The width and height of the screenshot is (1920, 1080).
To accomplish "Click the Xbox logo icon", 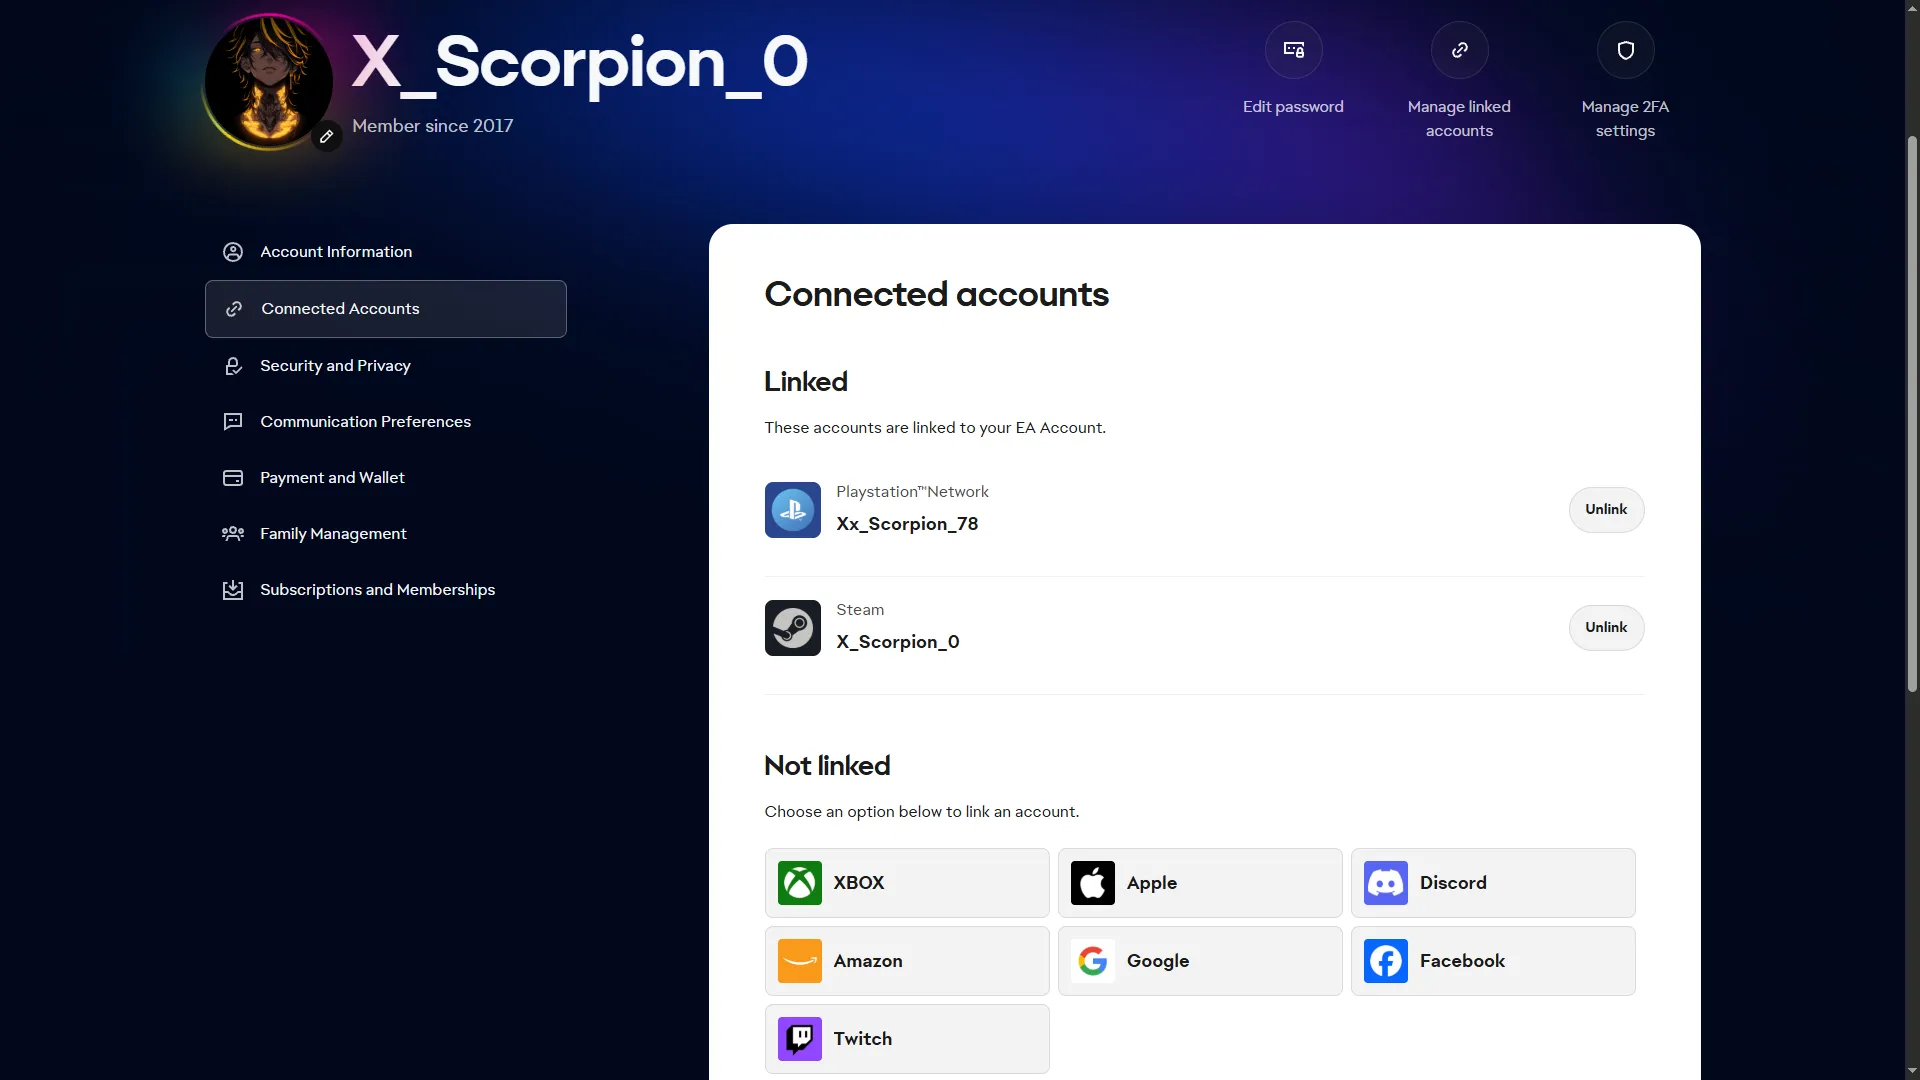I will [x=800, y=883].
